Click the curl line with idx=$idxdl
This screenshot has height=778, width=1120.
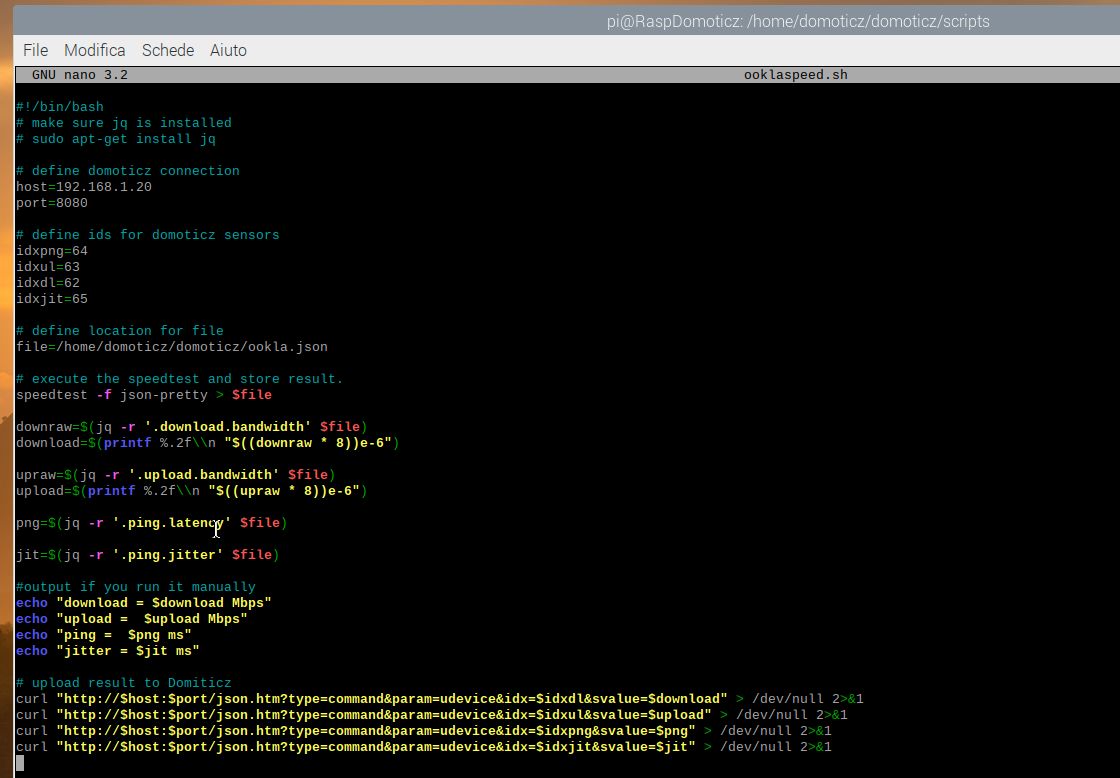tap(439, 699)
